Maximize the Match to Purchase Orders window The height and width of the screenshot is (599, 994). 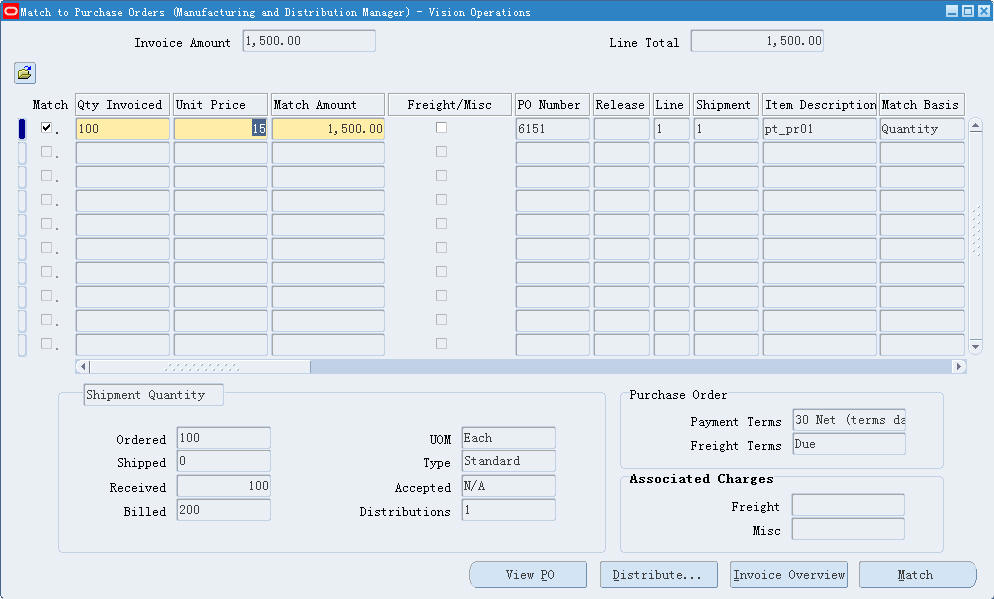point(968,11)
